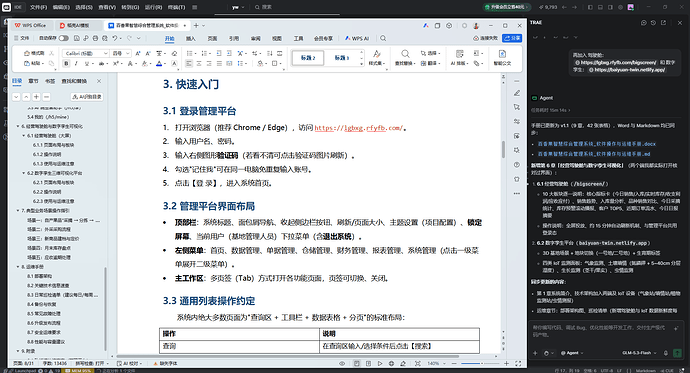
Task: Switch to the 插入 Insert ribbon tab
Action: coord(191,39)
